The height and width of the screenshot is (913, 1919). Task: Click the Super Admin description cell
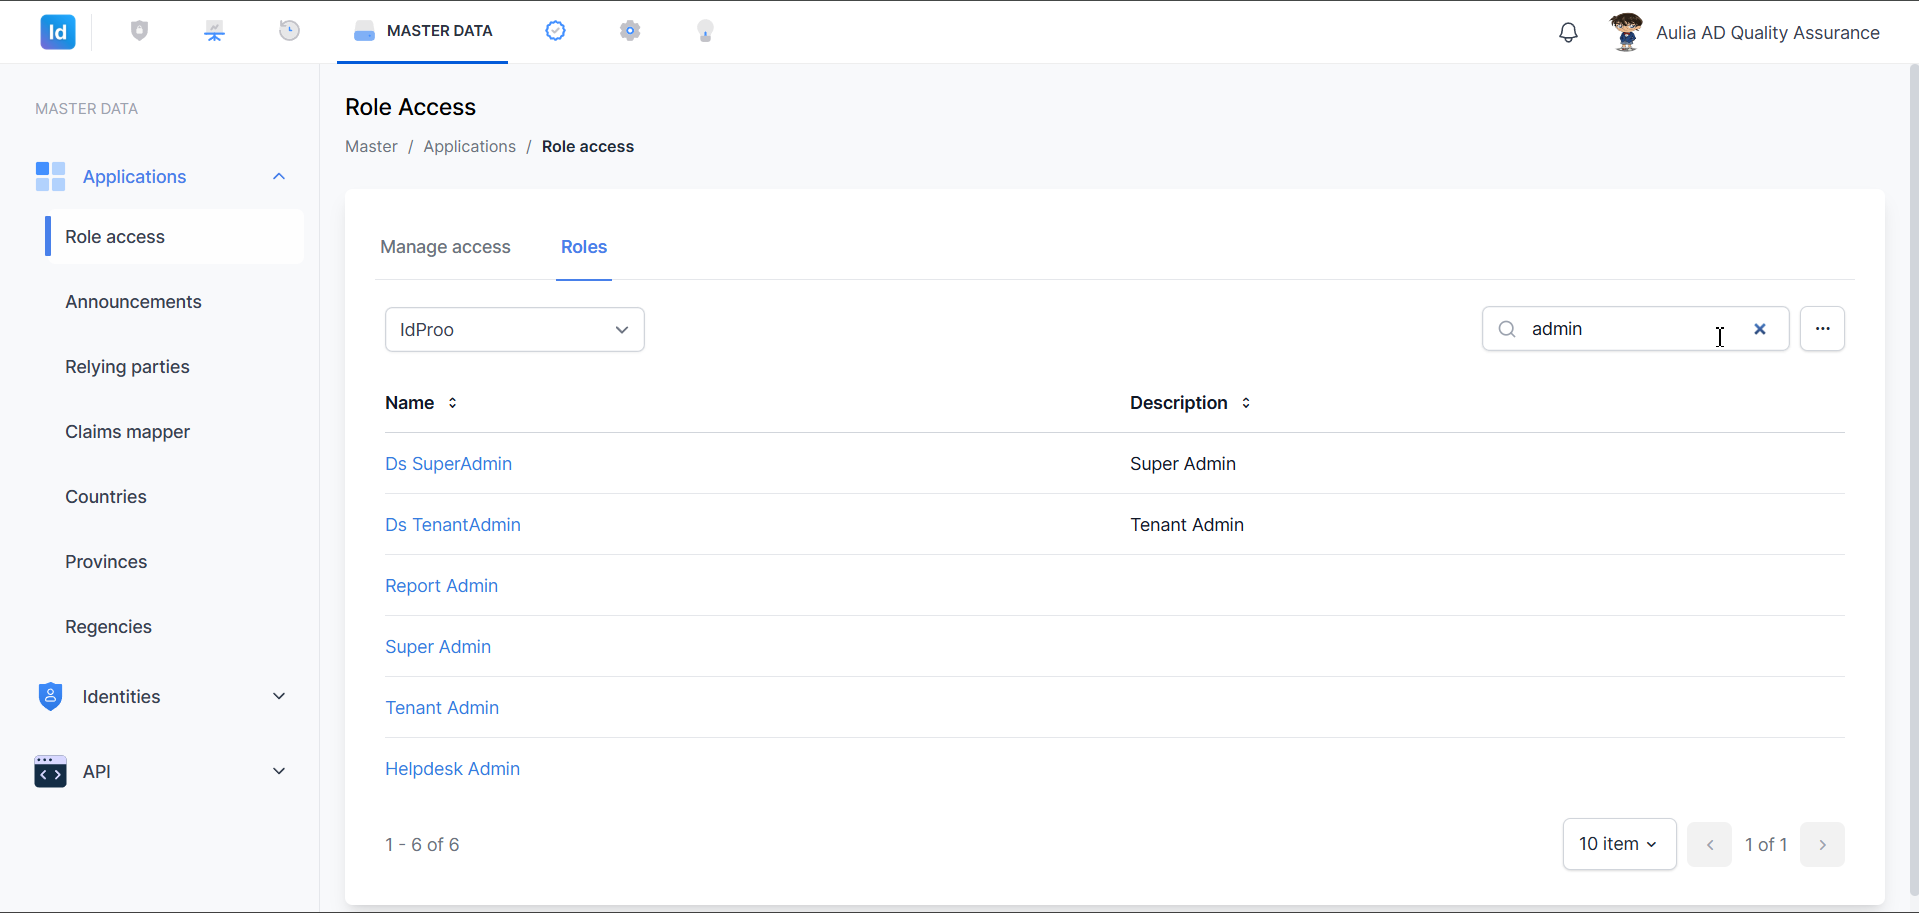click(1183, 464)
